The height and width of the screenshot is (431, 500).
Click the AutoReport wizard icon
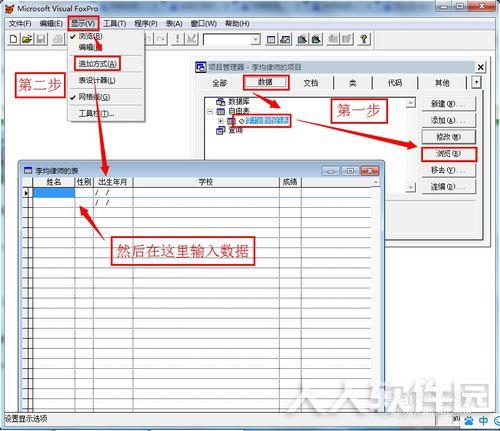coord(347,40)
